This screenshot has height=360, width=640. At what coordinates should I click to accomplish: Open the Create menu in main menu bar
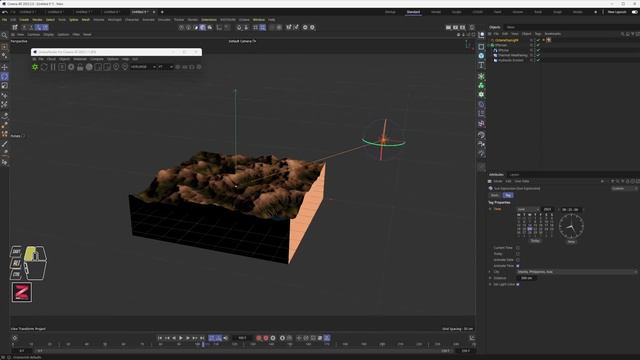(24, 20)
